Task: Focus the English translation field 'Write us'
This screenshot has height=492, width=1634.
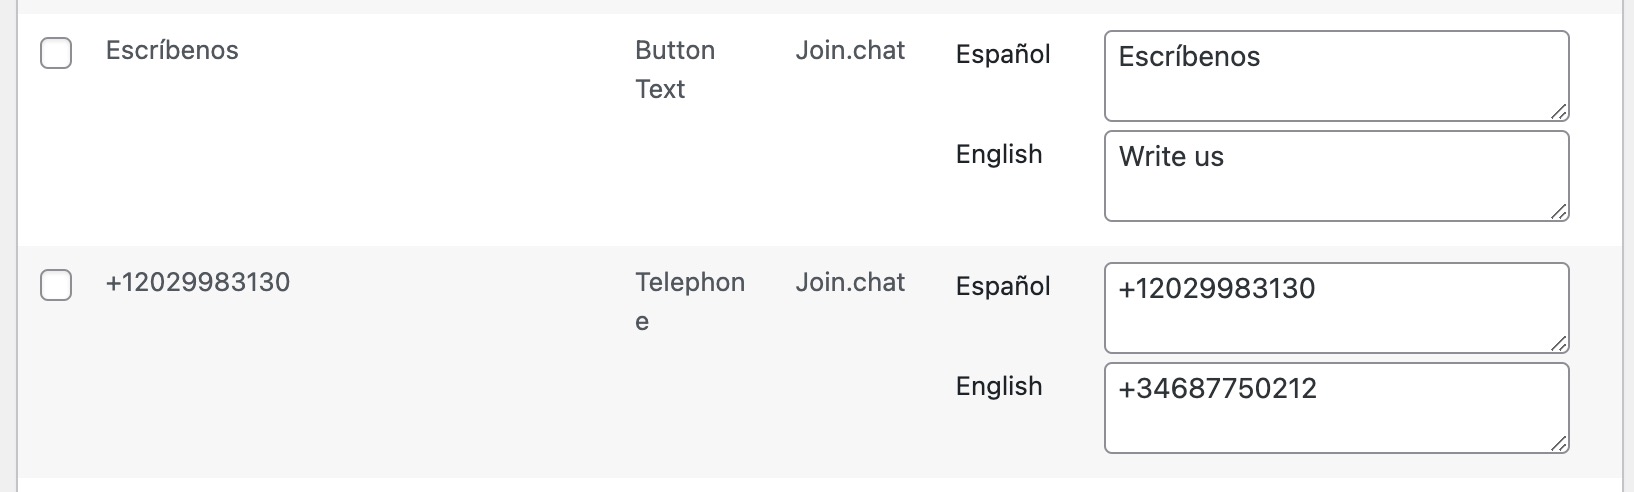Action: pyautogui.click(x=1335, y=176)
